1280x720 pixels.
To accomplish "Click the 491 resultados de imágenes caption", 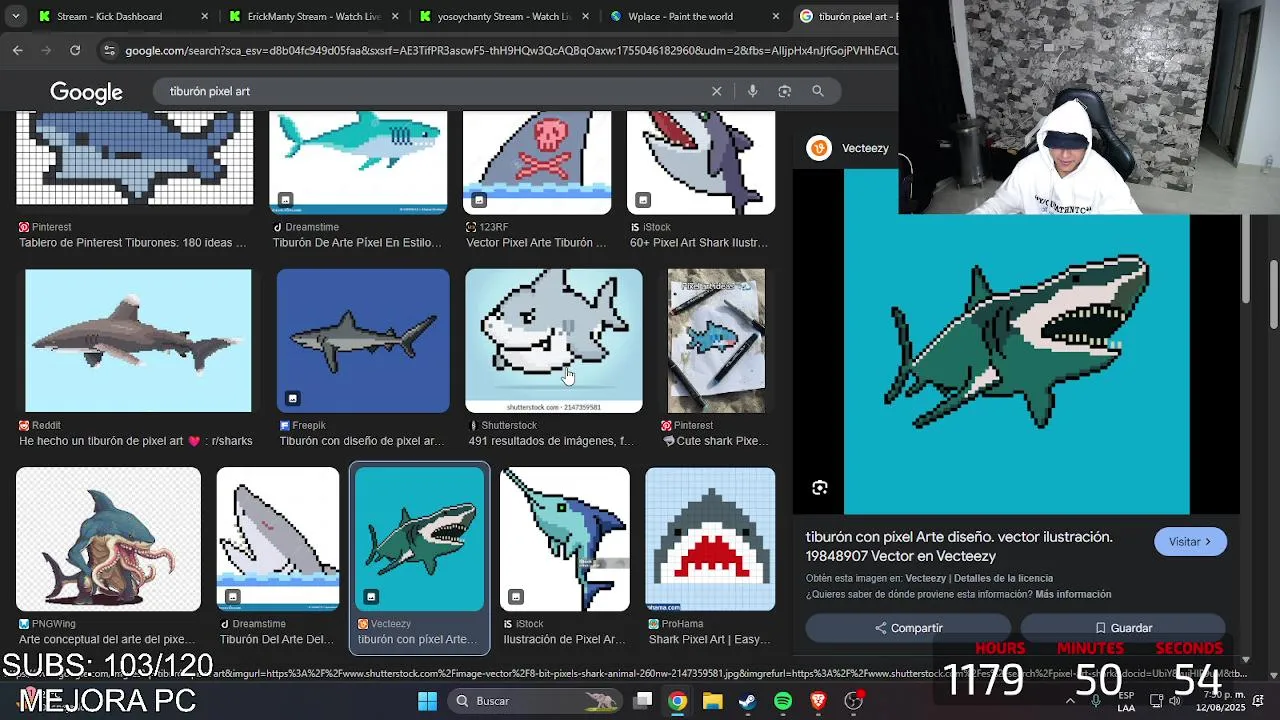I will 551,441.
